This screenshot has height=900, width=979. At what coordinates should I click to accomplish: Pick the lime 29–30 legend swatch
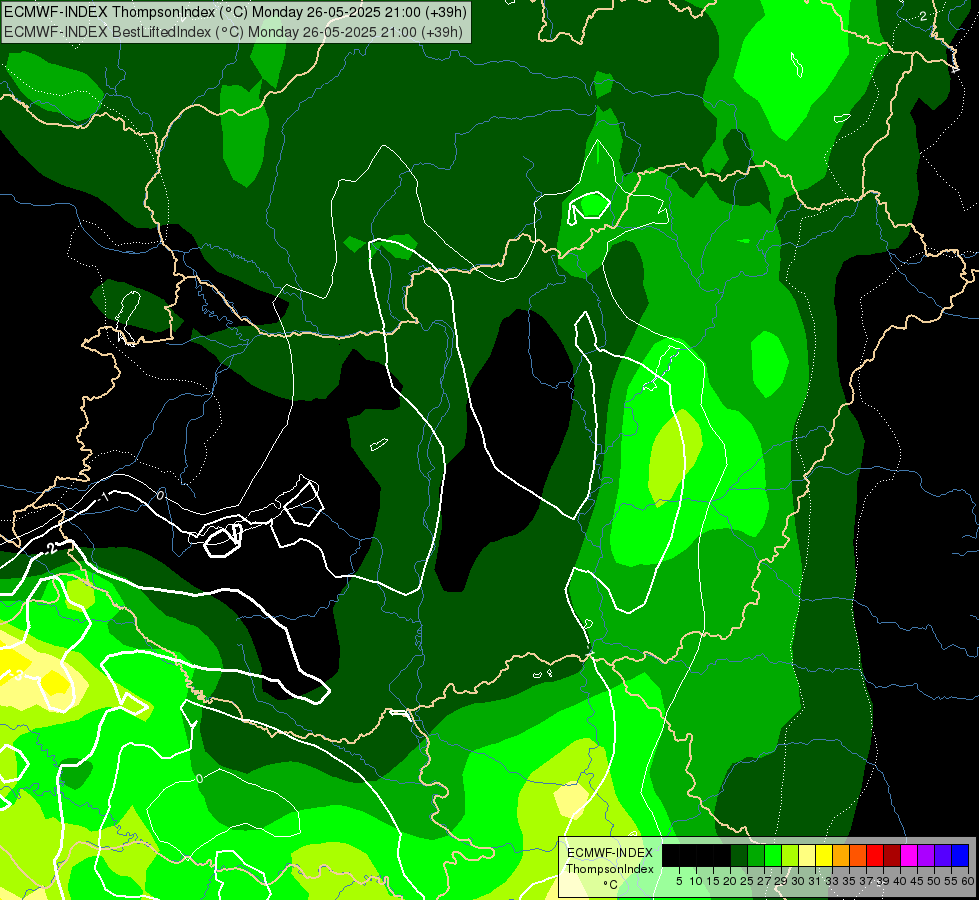tap(790, 856)
